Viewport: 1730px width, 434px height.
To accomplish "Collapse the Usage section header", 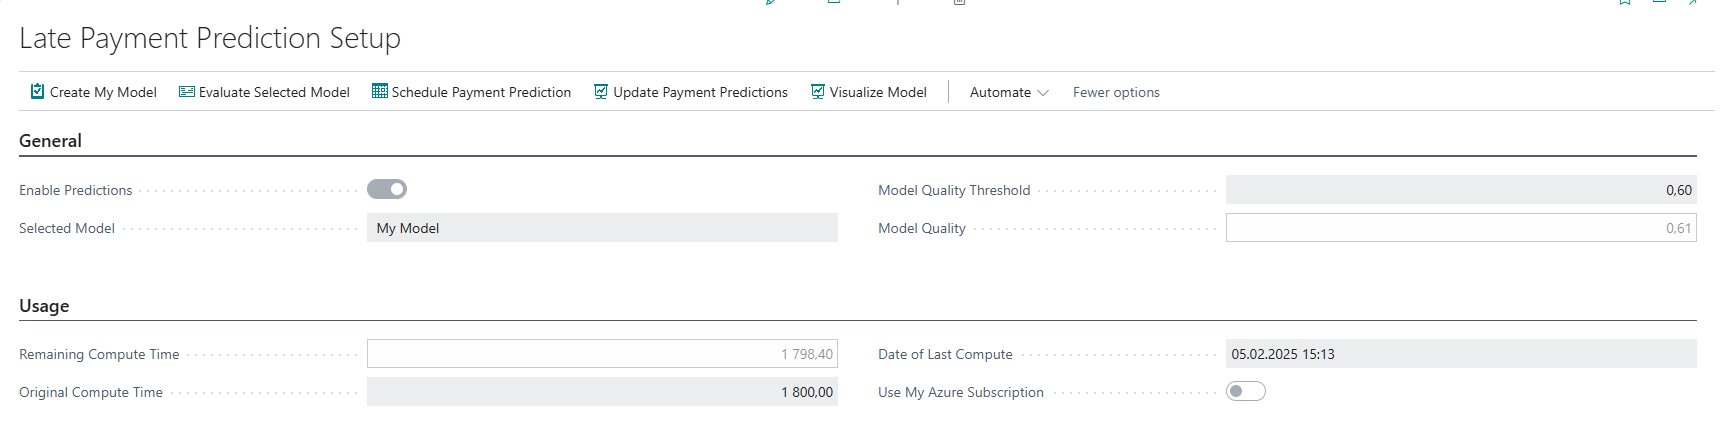I will pyautogui.click(x=44, y=306).
